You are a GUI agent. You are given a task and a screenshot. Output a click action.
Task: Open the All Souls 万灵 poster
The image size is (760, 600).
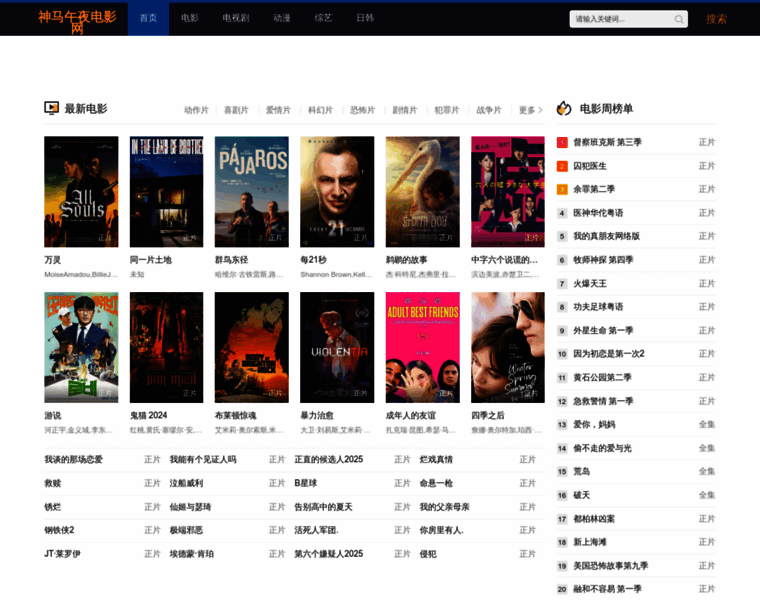81,191
